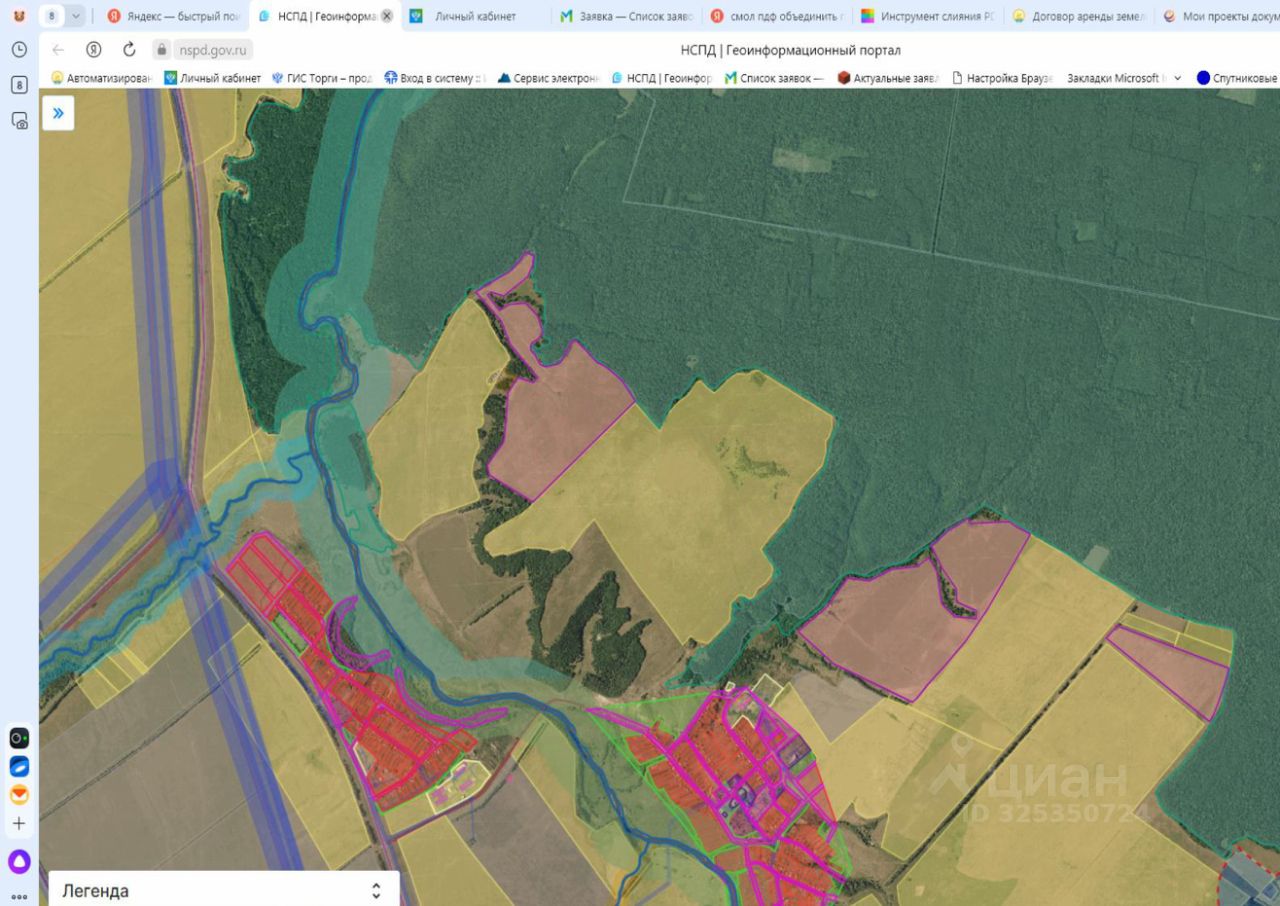Image resolution: width=1280 pixels, height=906 pixels.
Task: Close the НСПД tab
Action: 387,16
